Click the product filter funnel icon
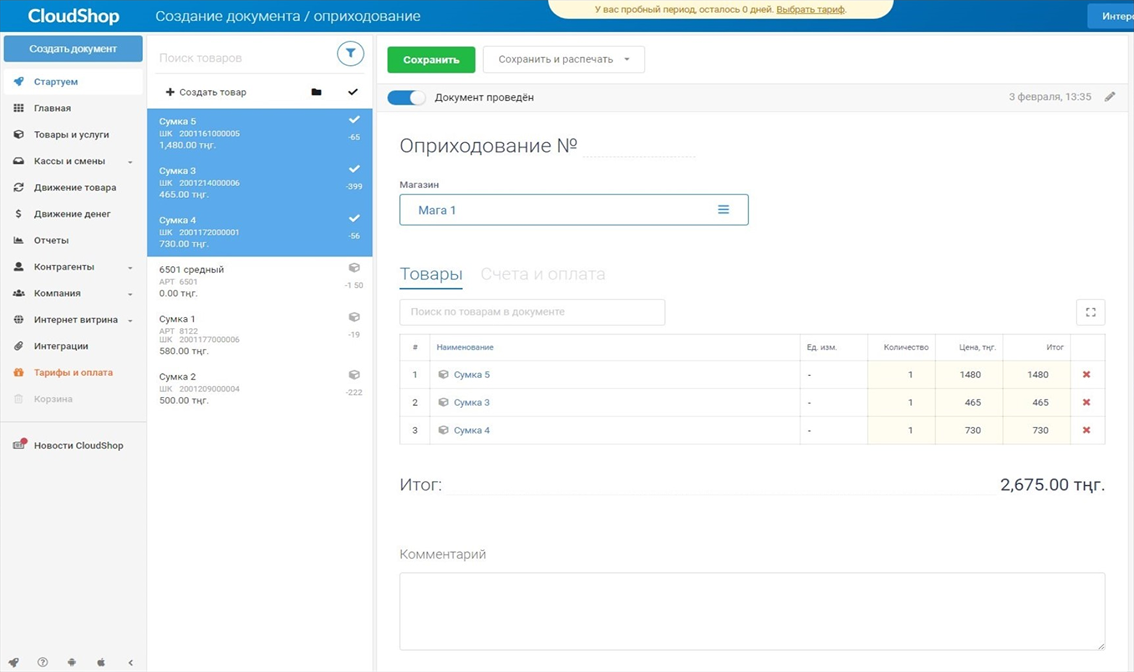Viewport: 1134px width, 672px height. (350, 54)
